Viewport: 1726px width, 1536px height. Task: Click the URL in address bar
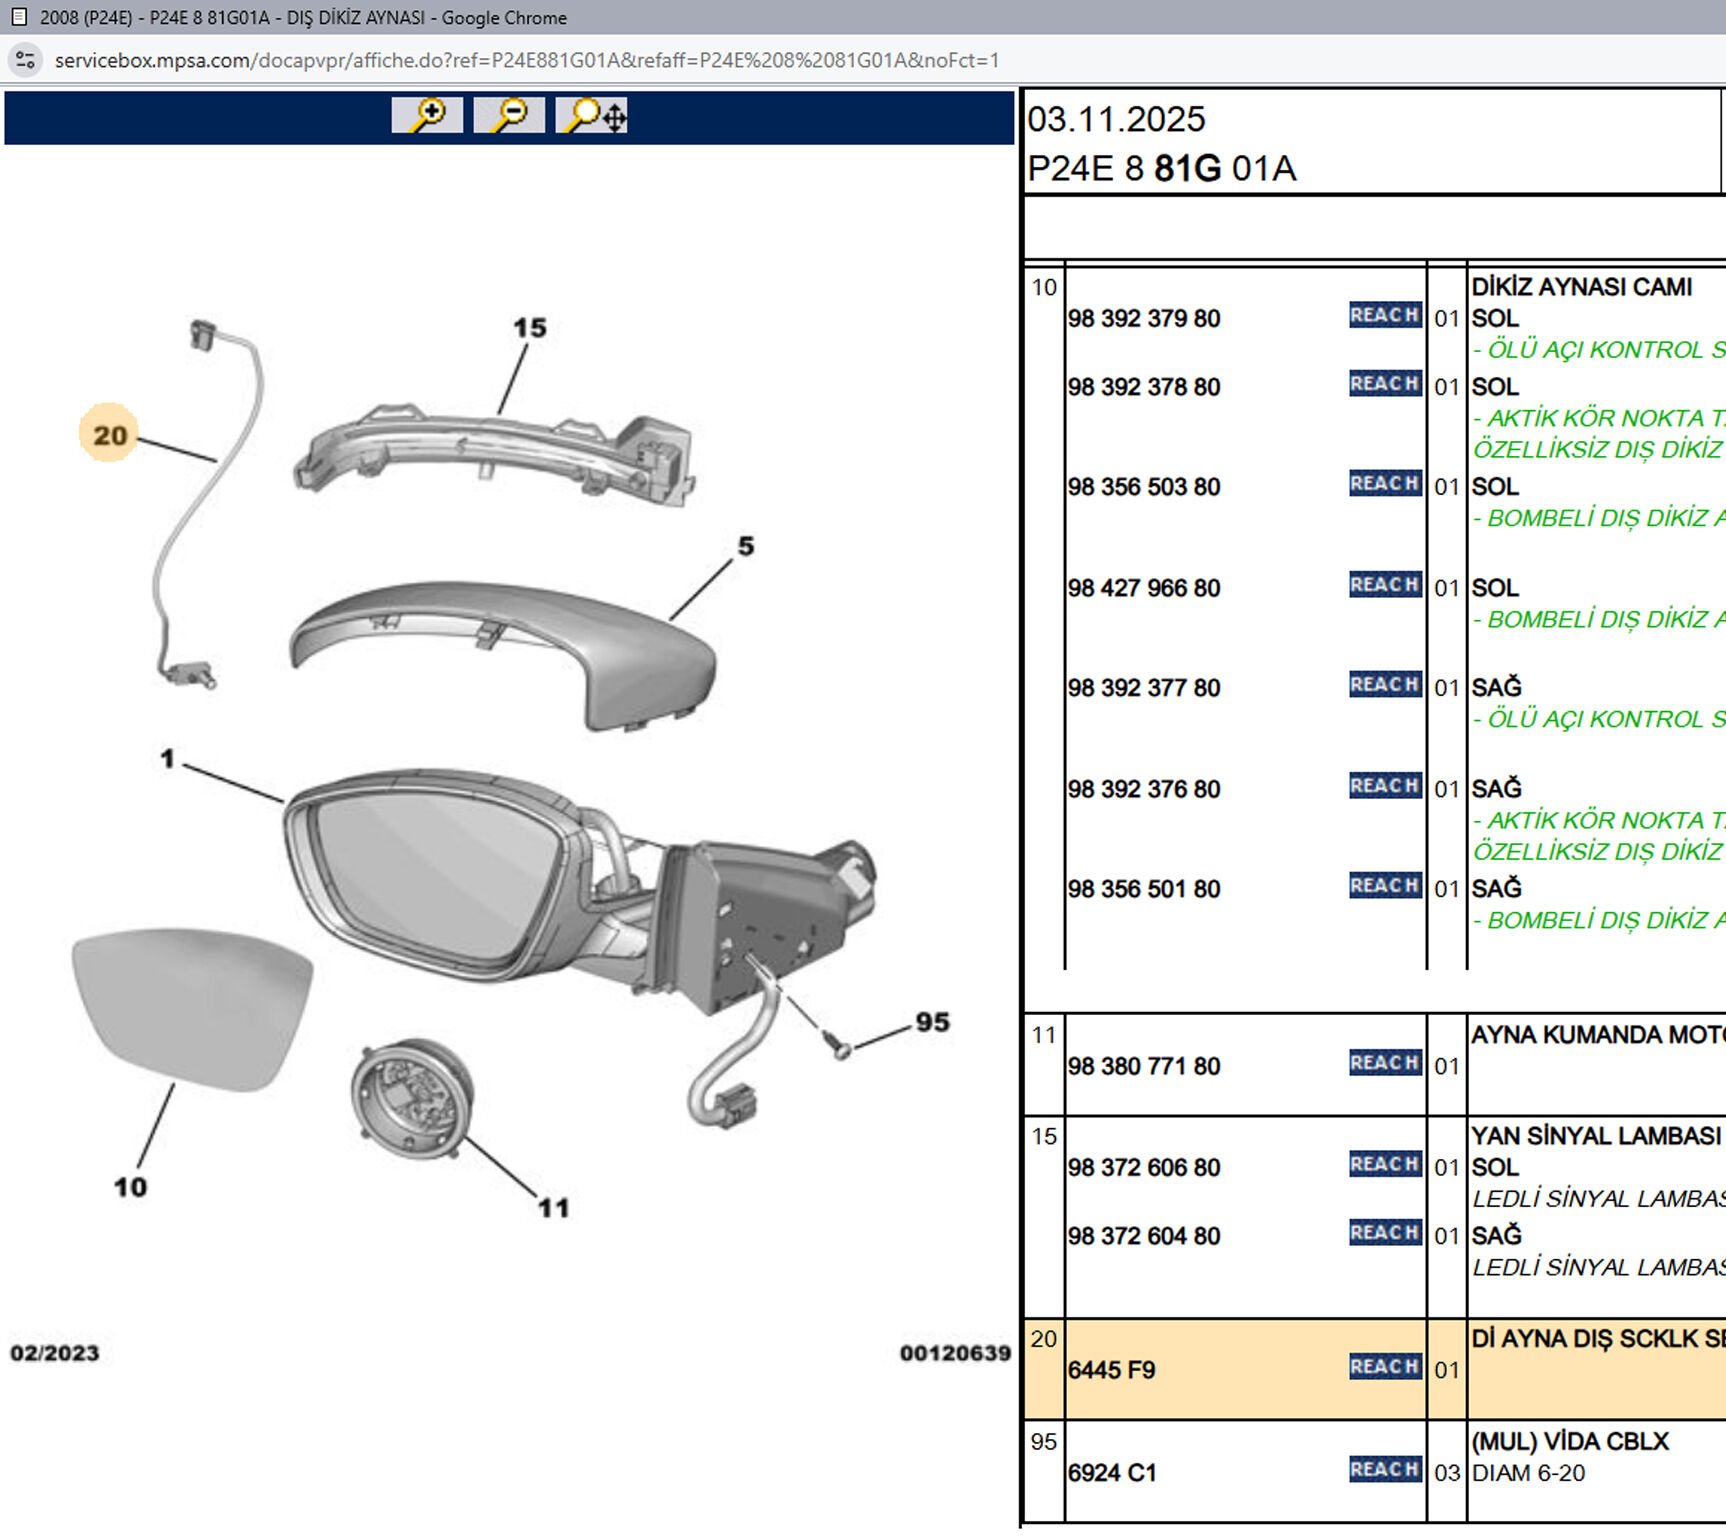[x=526, y=60]
